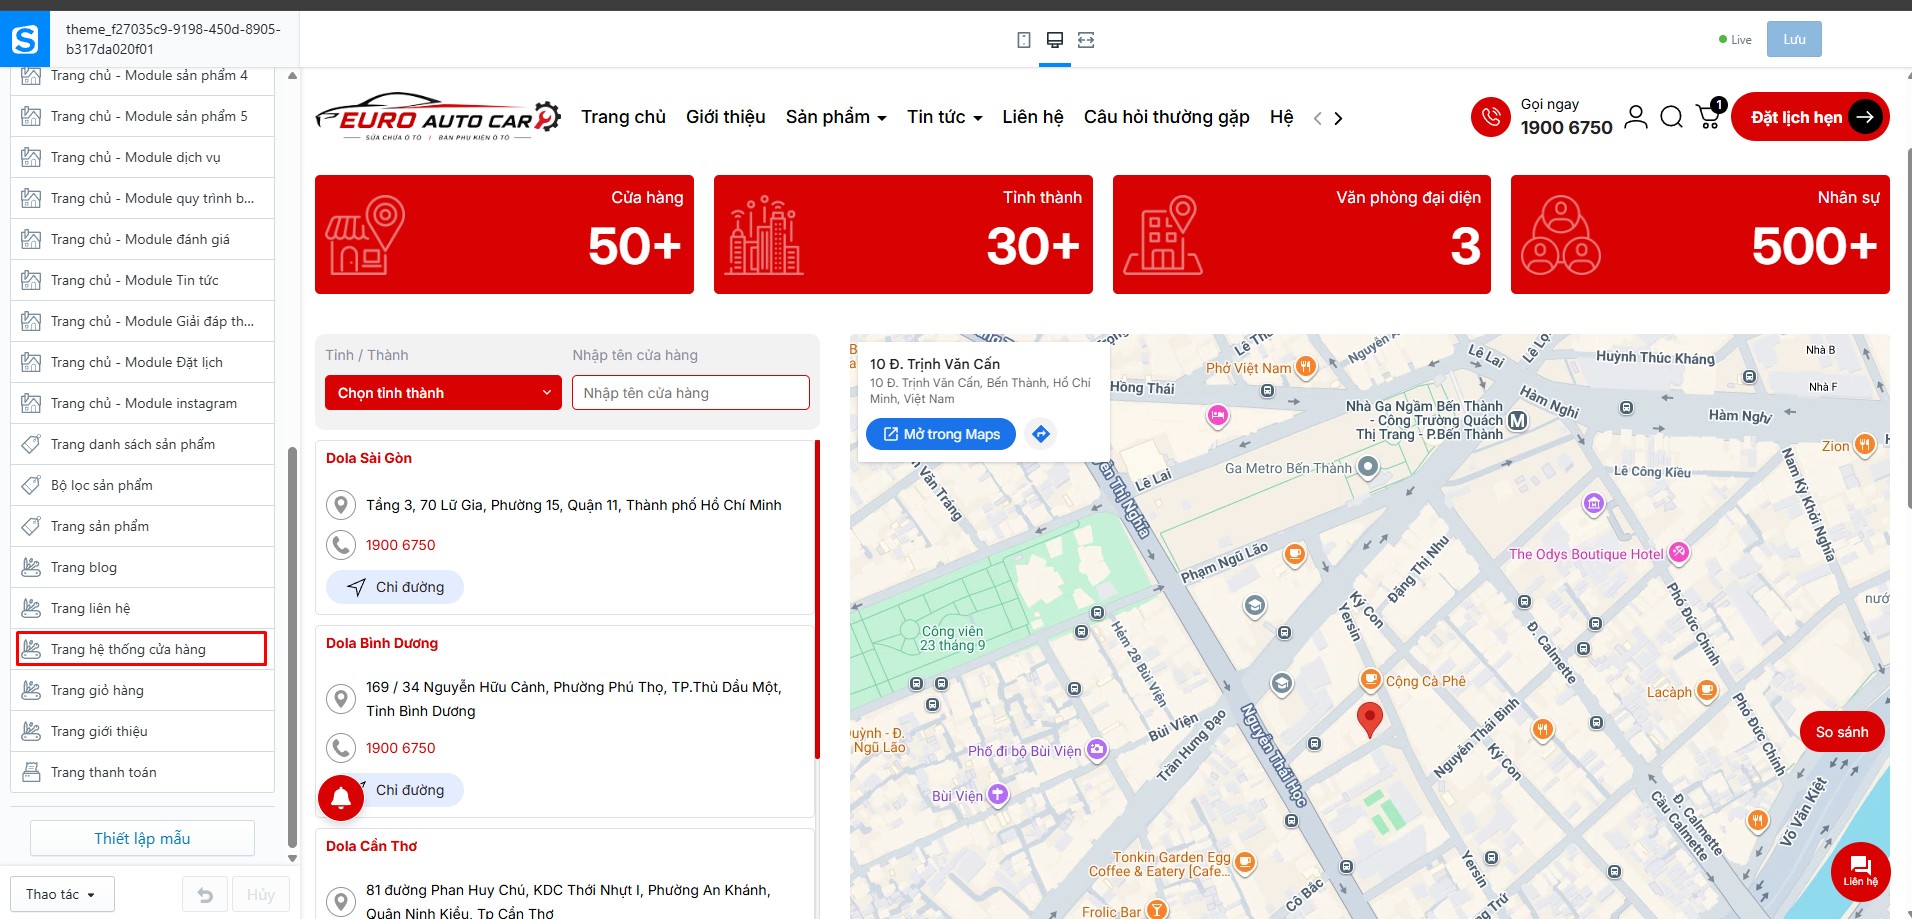Open Câu hỏi thường gặp menu item
1912x919 pixels.
coord(1167,117)
